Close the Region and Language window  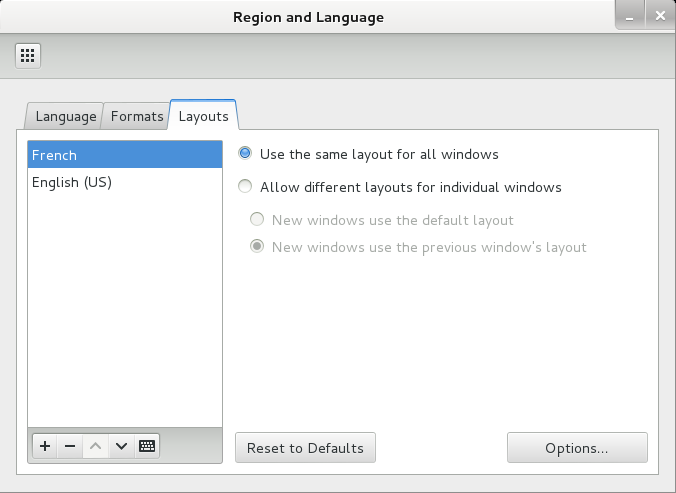658,16
